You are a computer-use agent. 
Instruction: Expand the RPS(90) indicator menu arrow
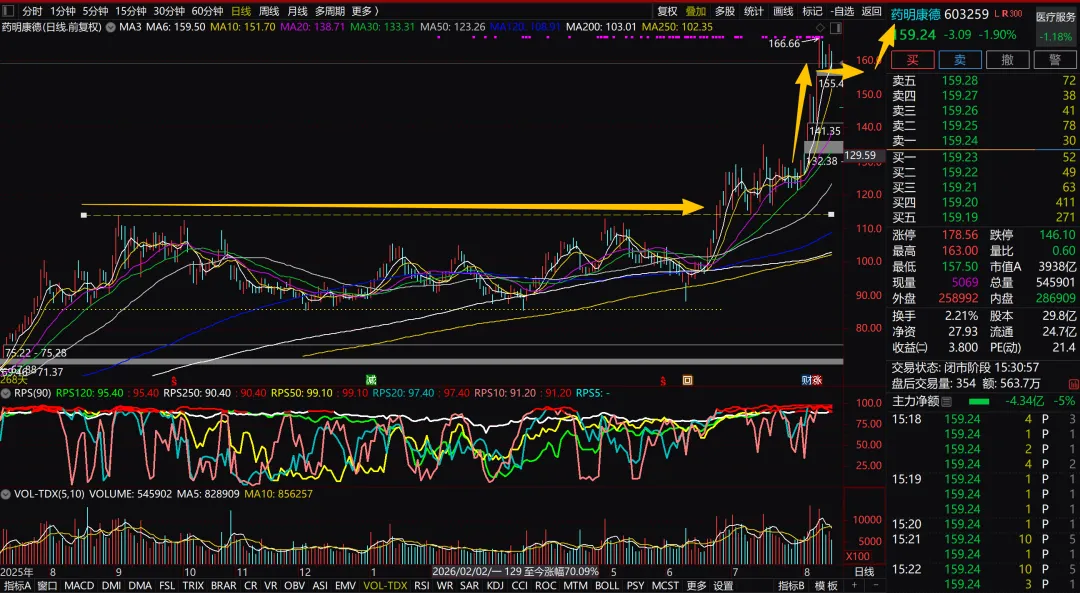click(6, 393)
